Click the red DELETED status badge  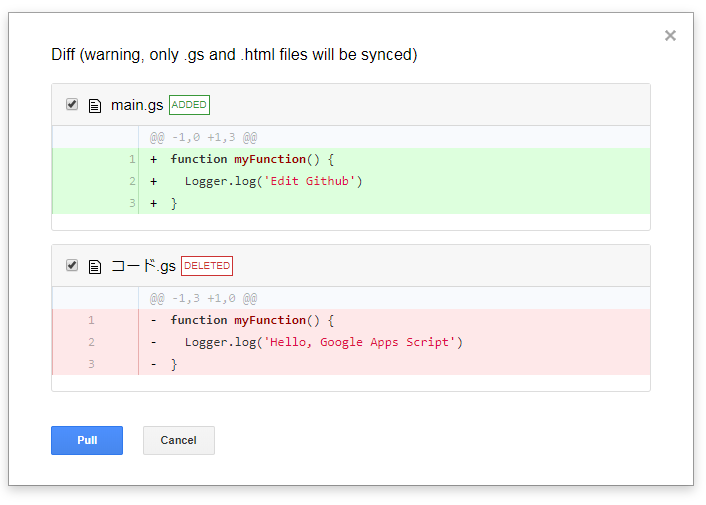207,266
